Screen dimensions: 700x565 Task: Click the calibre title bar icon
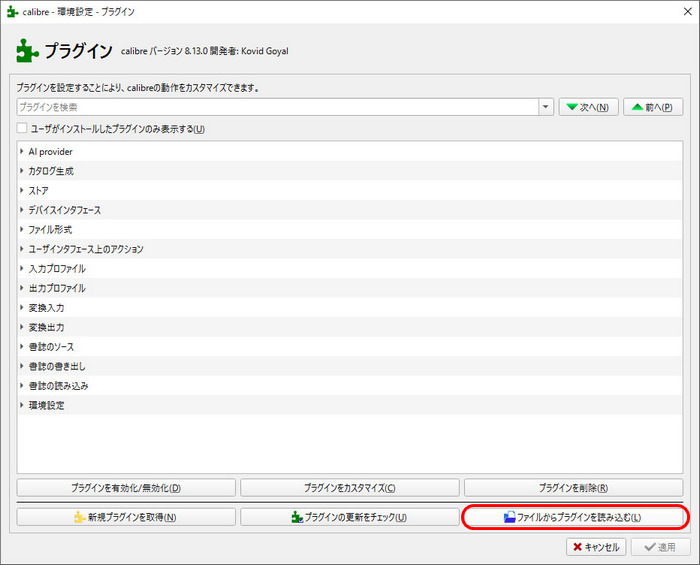coord(12,12)
